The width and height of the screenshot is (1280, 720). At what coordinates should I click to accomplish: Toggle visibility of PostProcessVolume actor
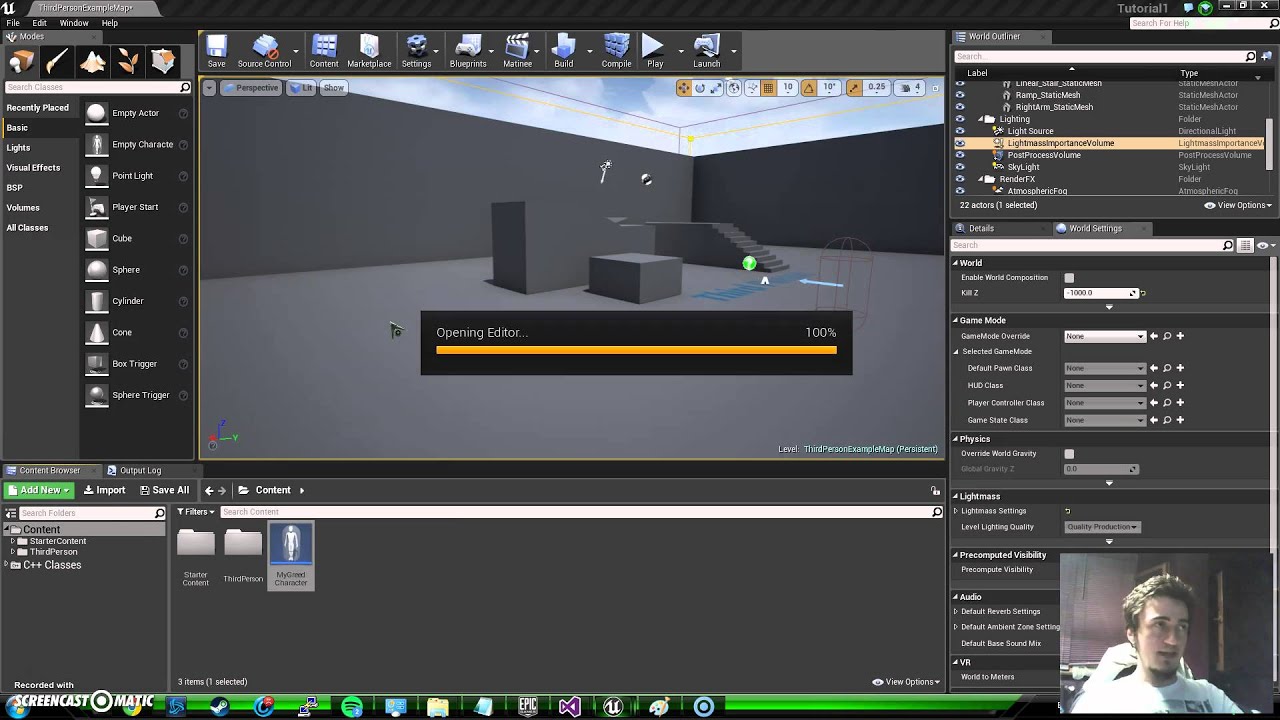click(x=960, y=155)
